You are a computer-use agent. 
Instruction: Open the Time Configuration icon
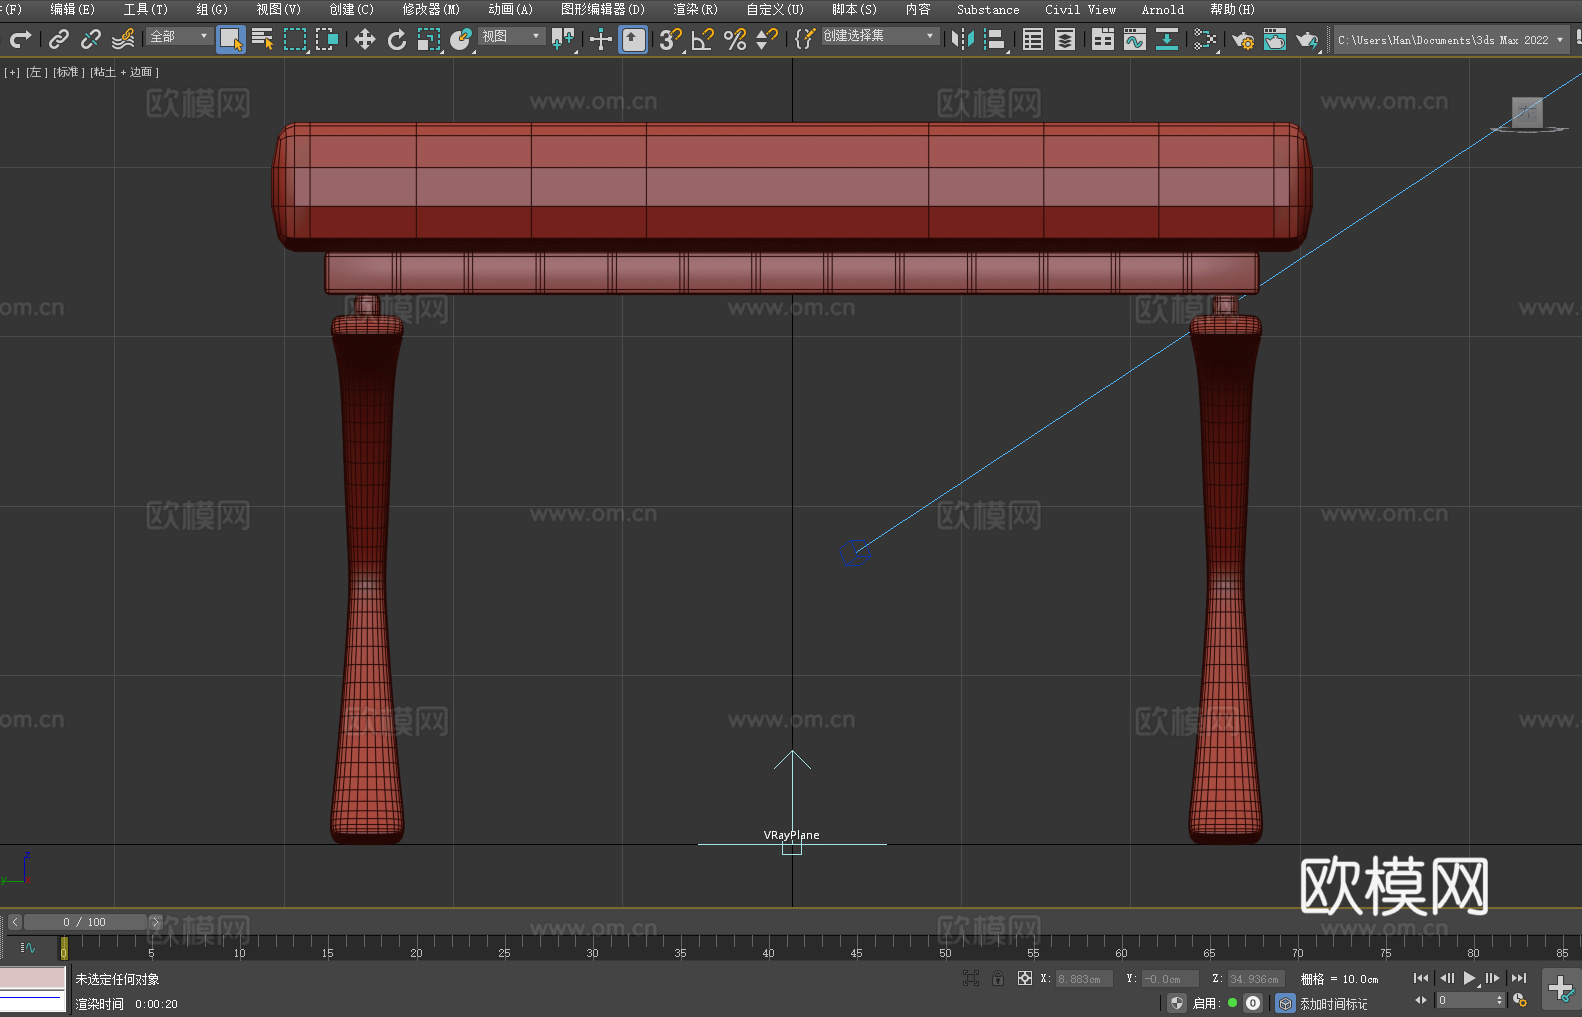(x=1520, y=1000)
